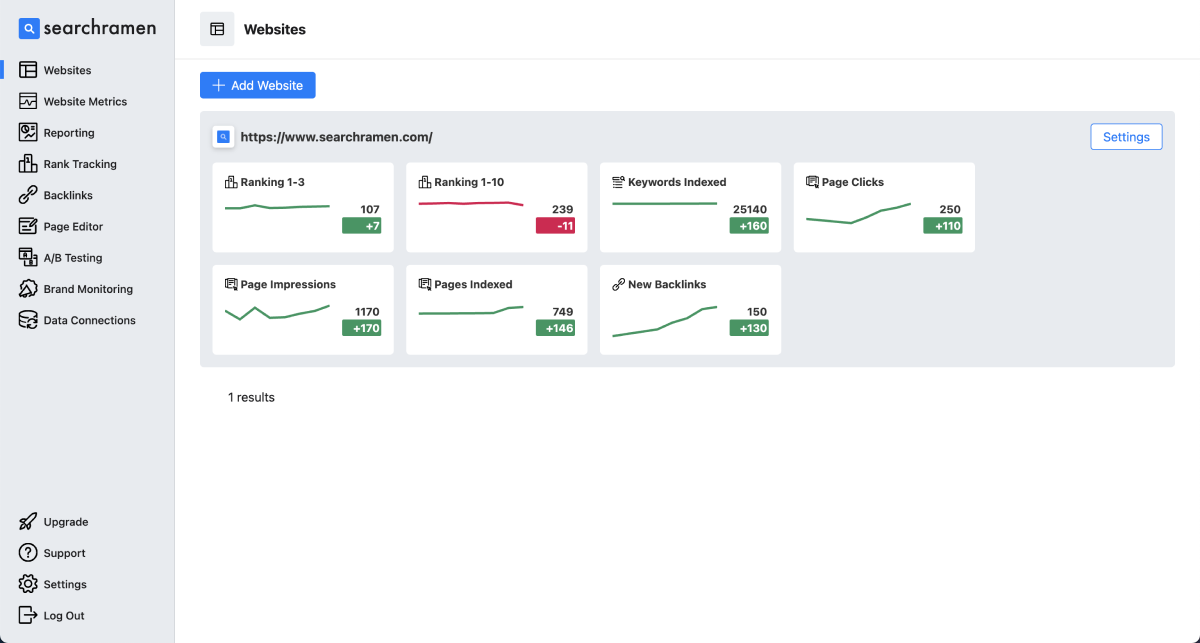Screen dimensions: 1200x643
Task: Click the Brand Monitoring sidebar icon
Action: 28,289
